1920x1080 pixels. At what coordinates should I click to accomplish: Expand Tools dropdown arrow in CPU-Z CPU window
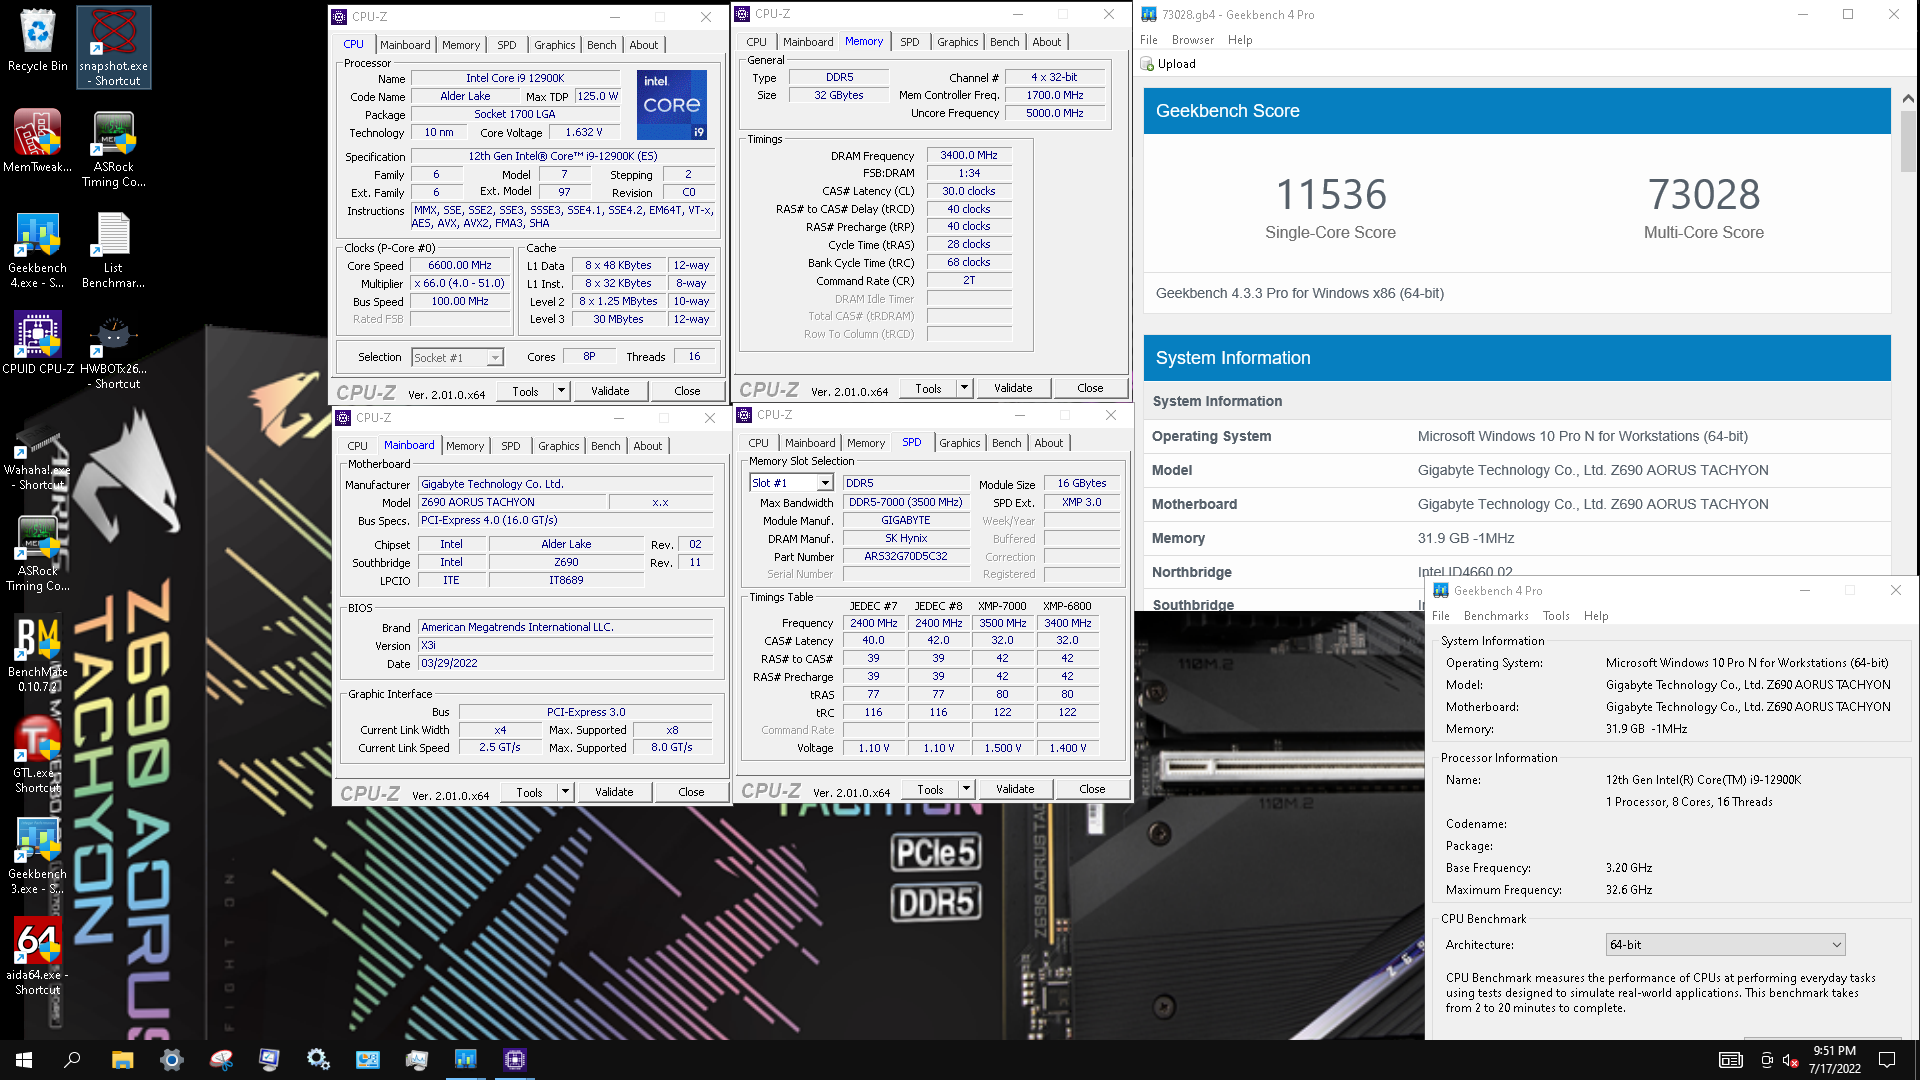561,391
